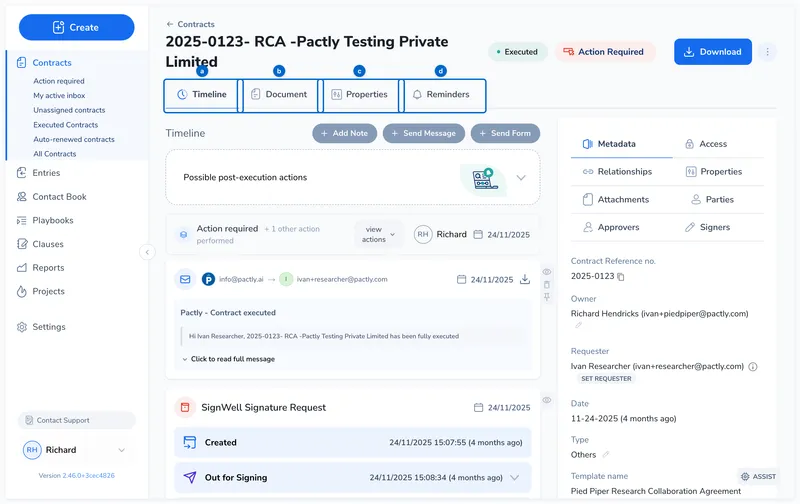Click the blue Create button
Screen dimensions: 800x504
point(77,27)
